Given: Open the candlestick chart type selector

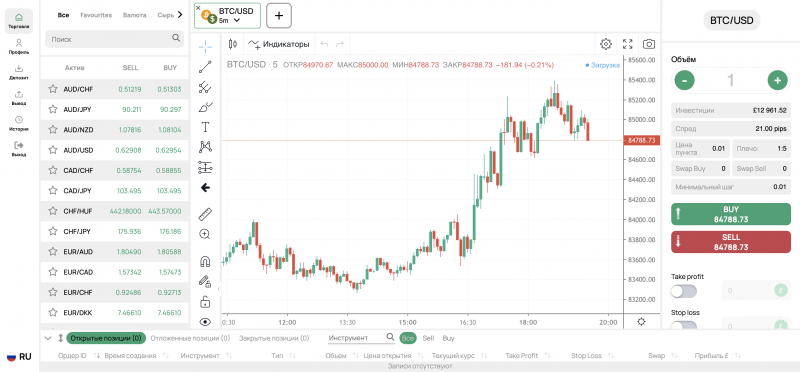Looking at the screenshot, I should click(x=233, y=44).
